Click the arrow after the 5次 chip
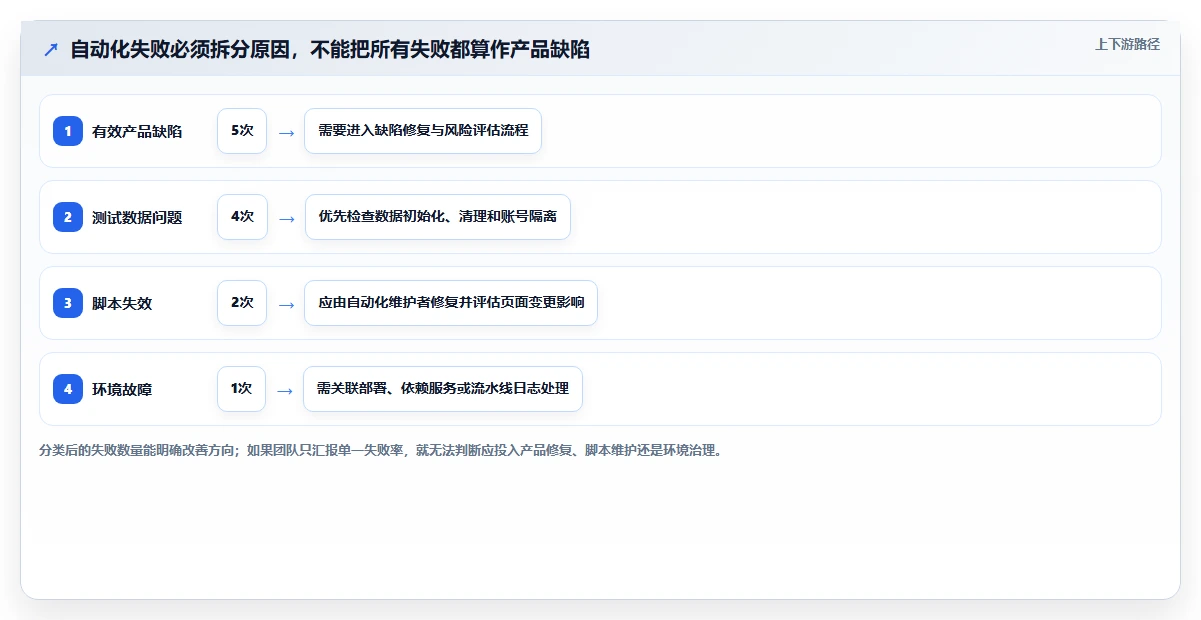Viewport: 1201px width, 620px height. click(286, 132)
